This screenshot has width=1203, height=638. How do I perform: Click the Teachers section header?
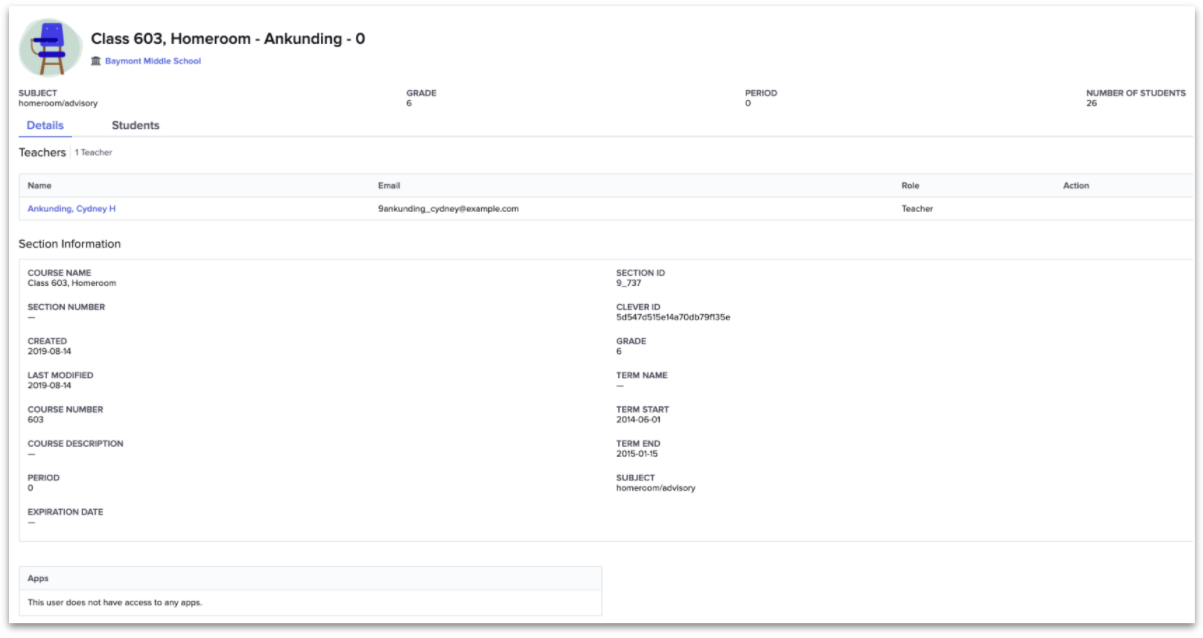[x=41, y=152]
